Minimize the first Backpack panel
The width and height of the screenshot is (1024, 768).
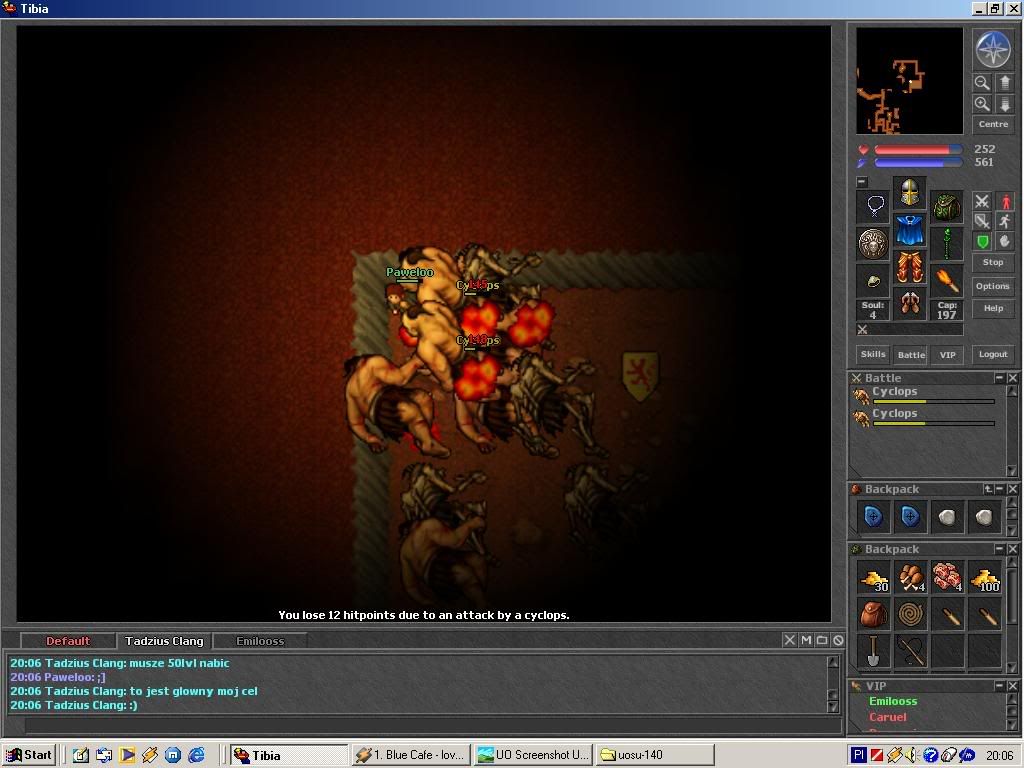click(999, 488)
